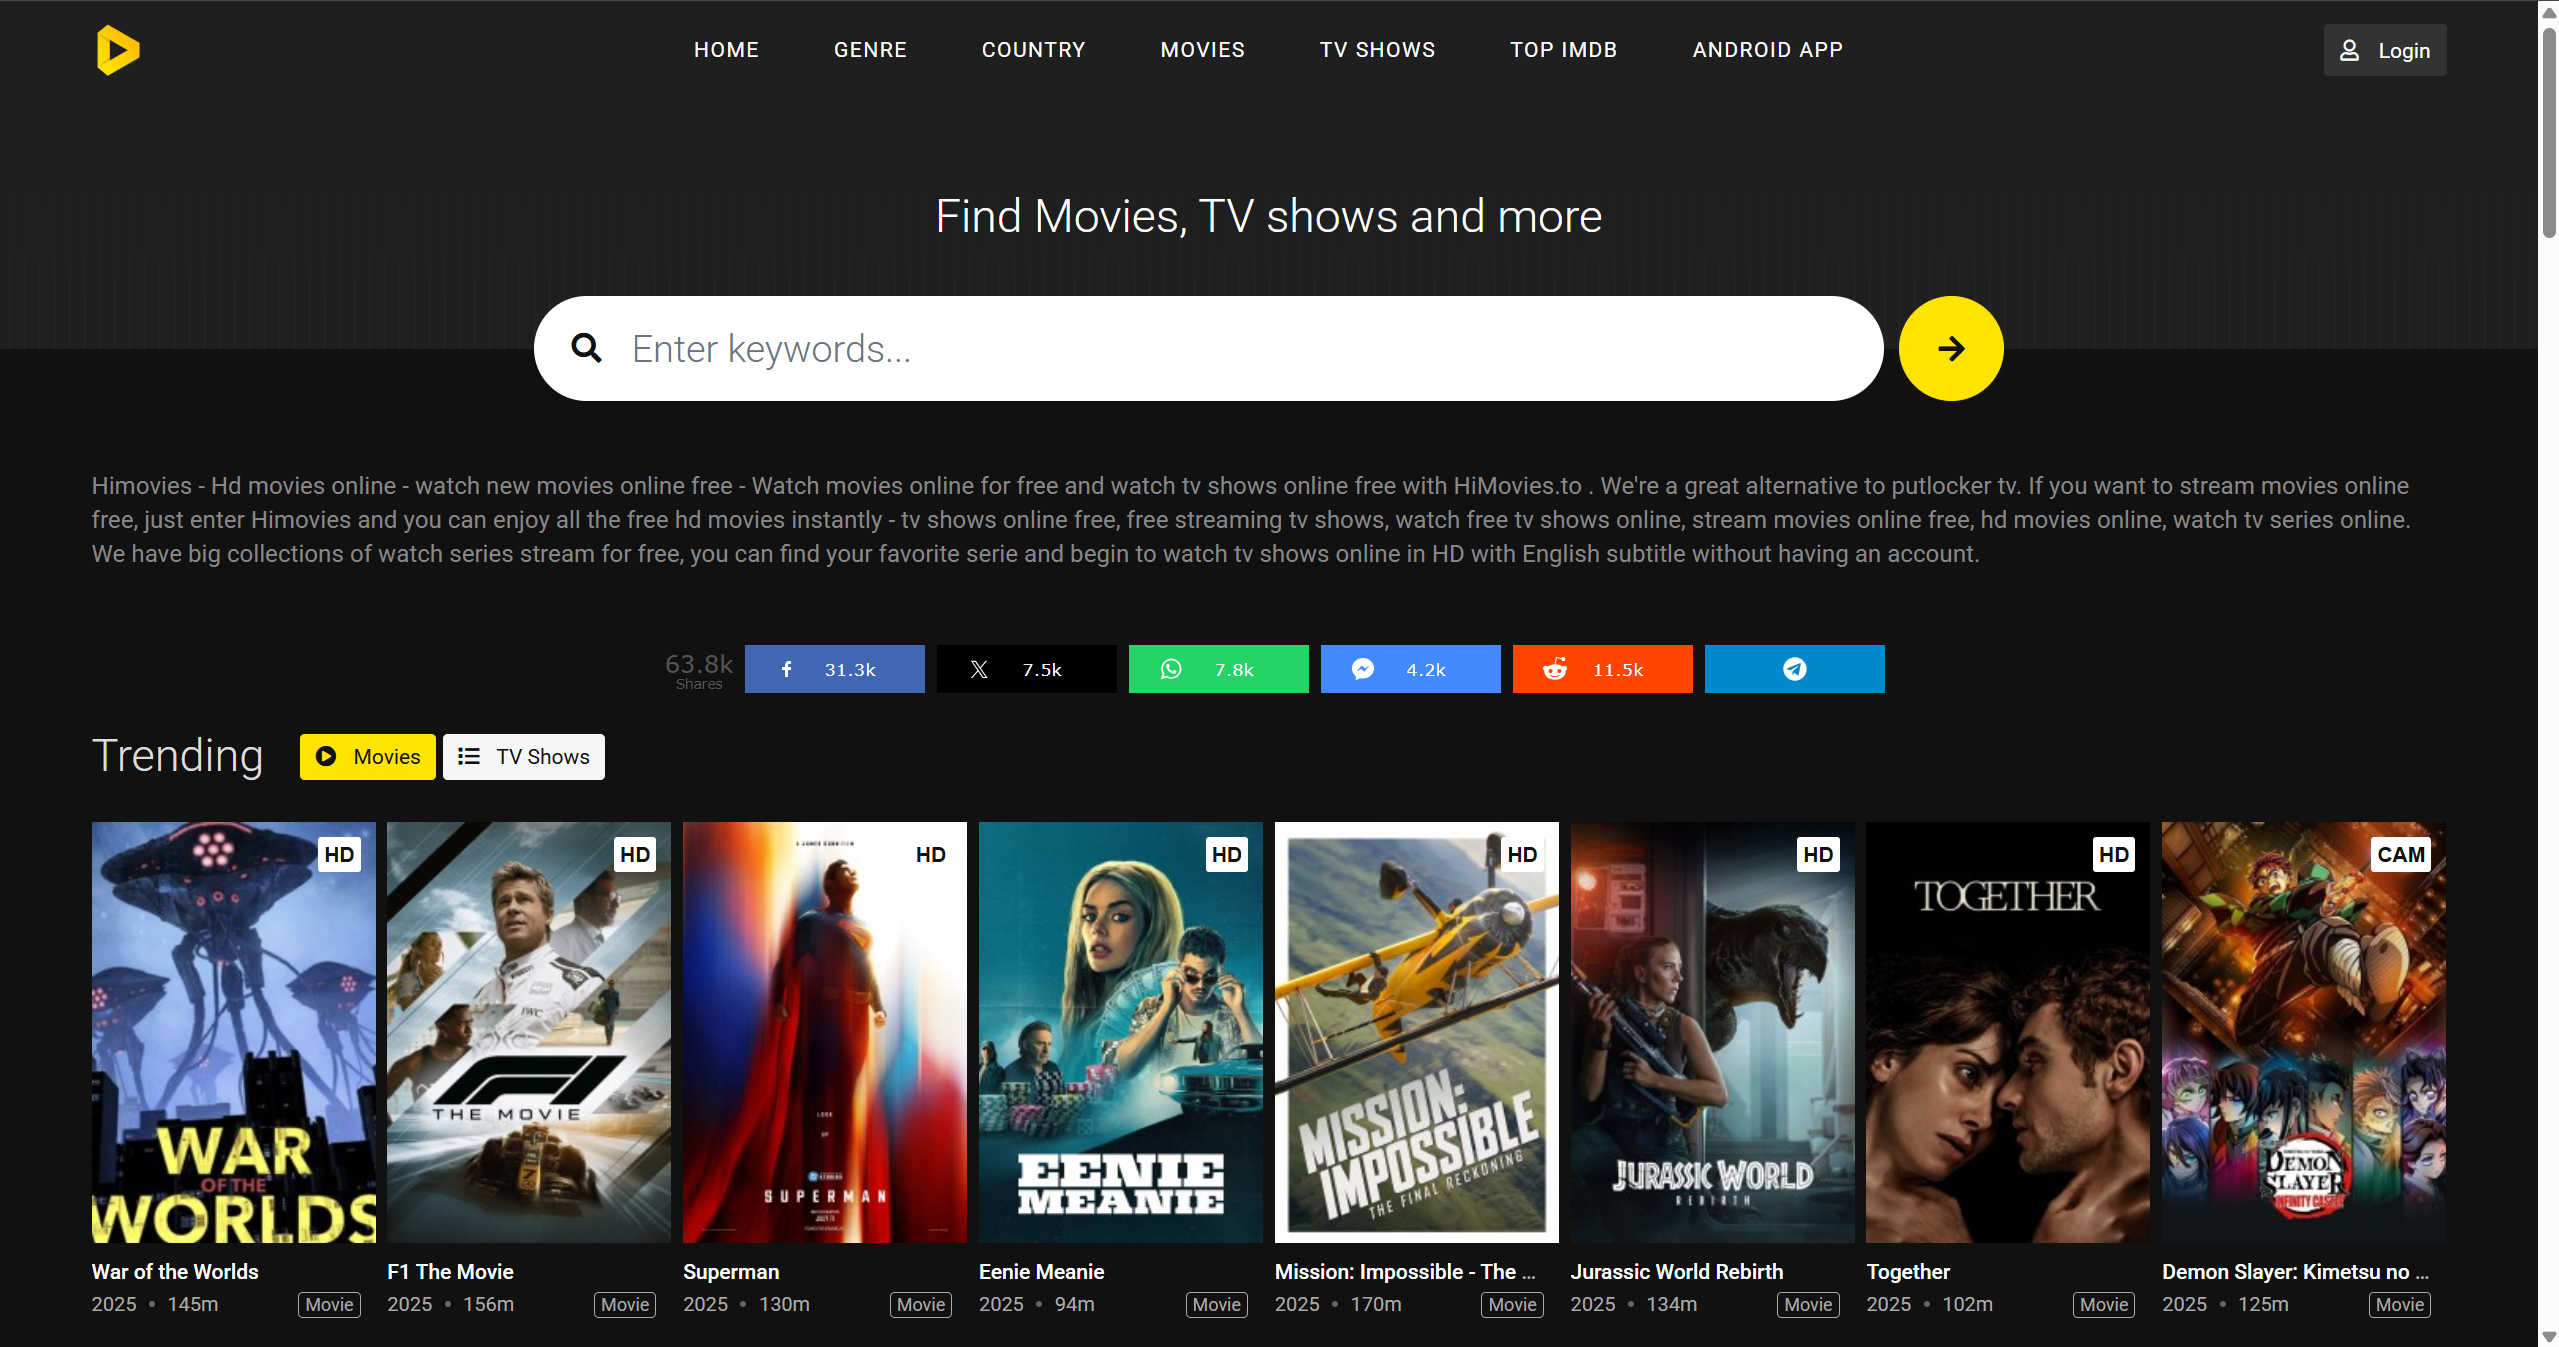The image size is (2559, 1347).
Task: Click the Login button
Action: coord(2384,50)
